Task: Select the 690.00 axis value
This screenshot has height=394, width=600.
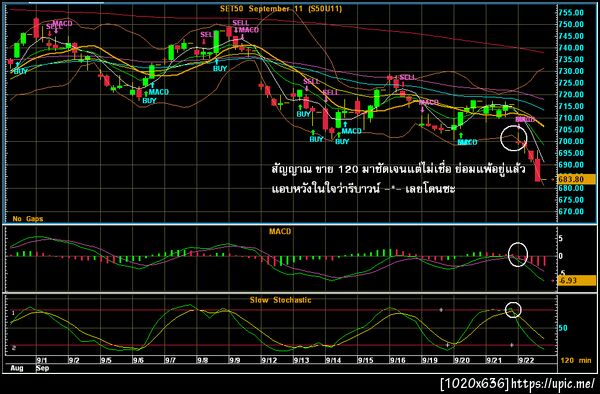Action: point(571,165)
